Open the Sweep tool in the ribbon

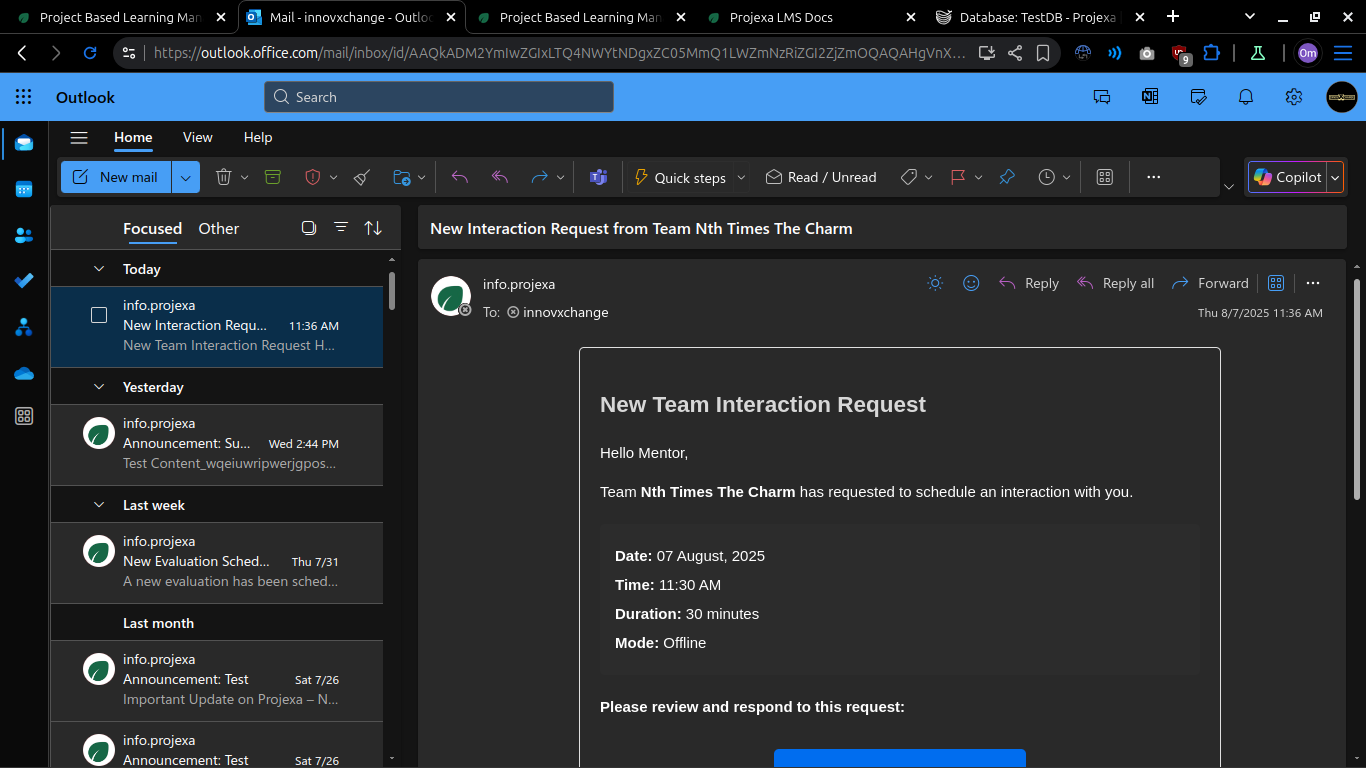point(361,177)
